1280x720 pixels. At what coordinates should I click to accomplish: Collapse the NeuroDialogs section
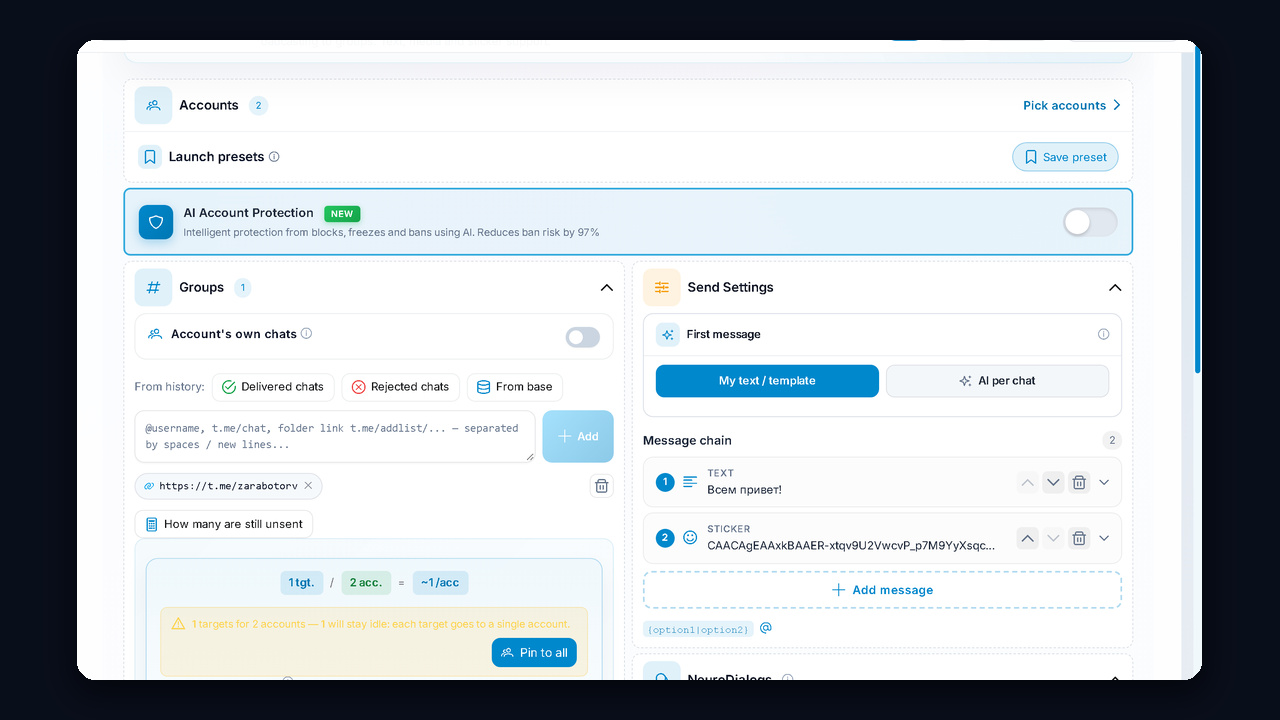click(x=1115, y=678)
